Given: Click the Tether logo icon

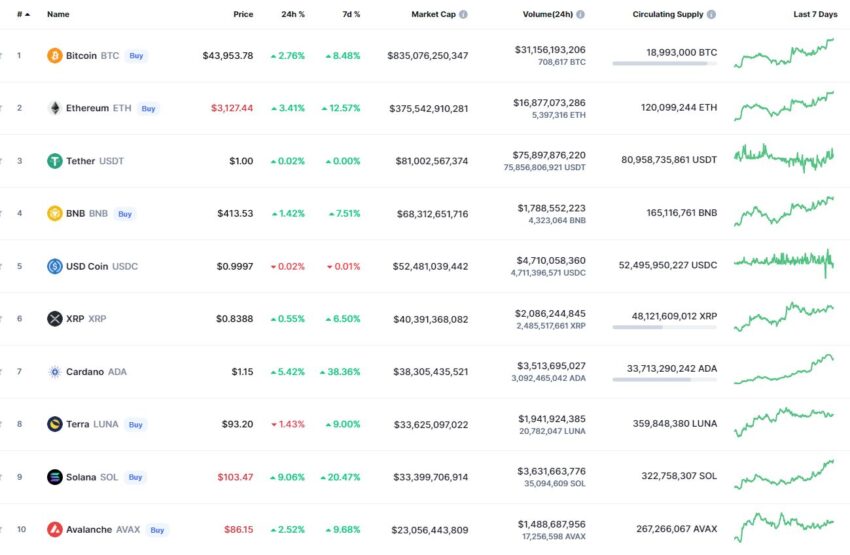Looking at the screenshot, I should [55, 161].
